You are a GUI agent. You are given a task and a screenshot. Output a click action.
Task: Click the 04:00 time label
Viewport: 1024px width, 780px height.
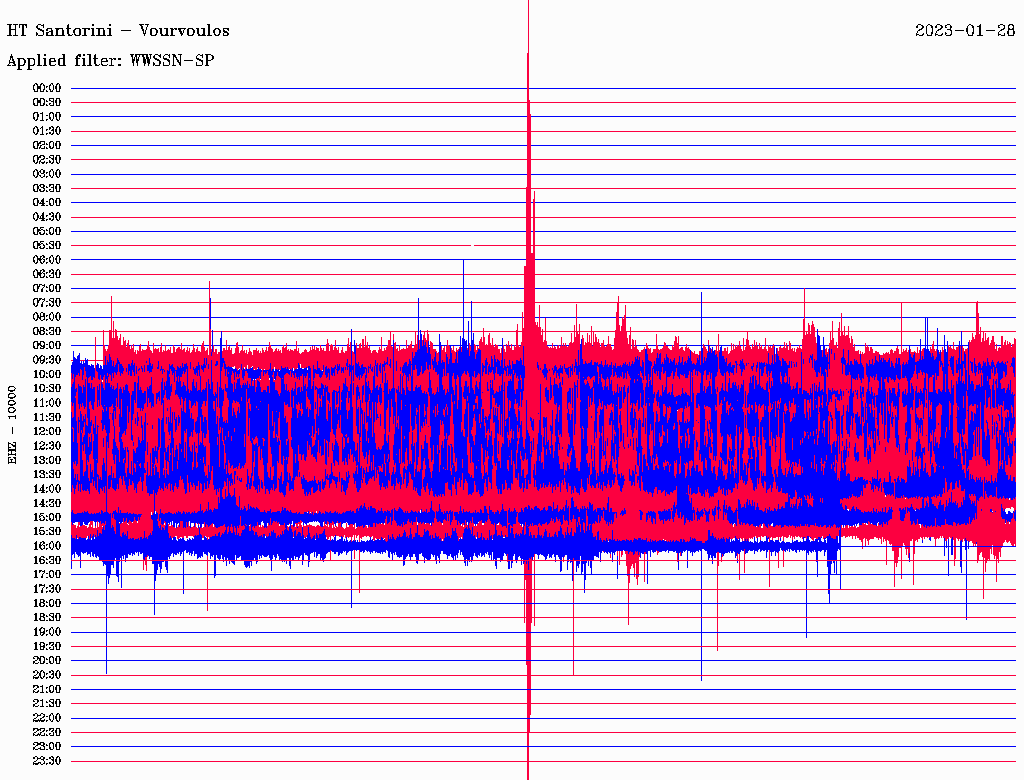pos(47,203)
